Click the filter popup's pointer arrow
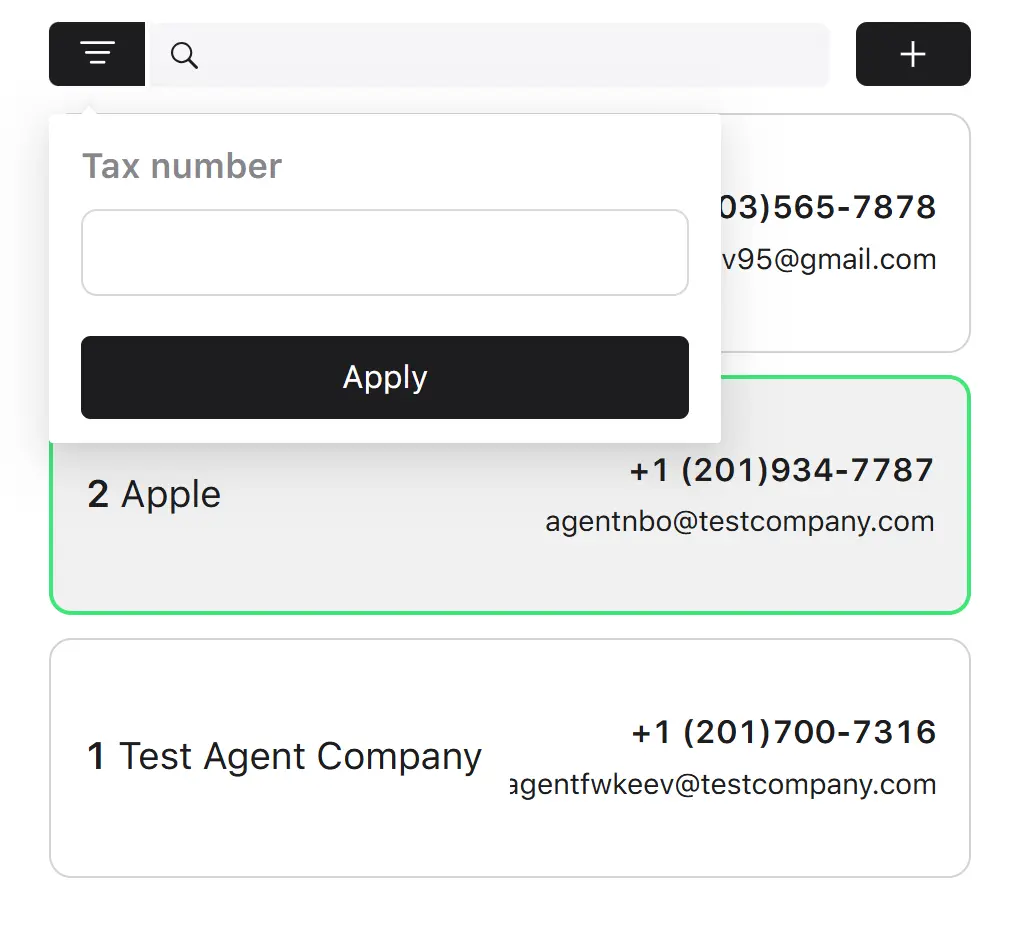This screenshot has height=947, width=1022. pos(89,109)
